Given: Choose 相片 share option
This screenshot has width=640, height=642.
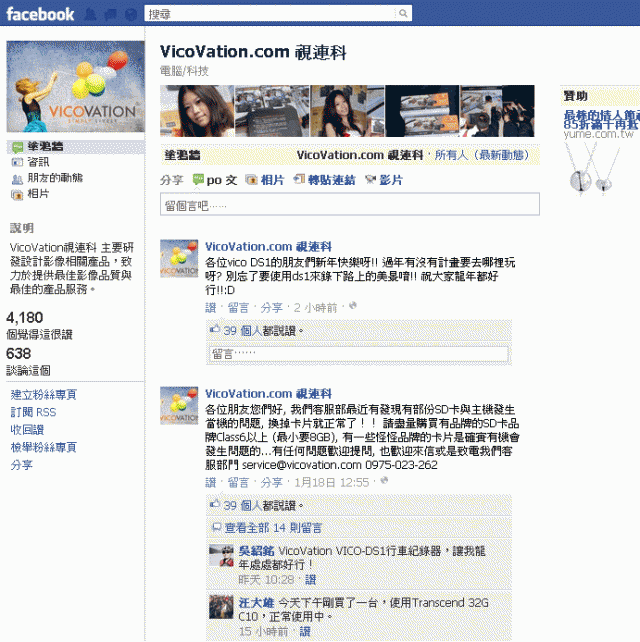Looking at the screenshot, I should pos(272,180).
